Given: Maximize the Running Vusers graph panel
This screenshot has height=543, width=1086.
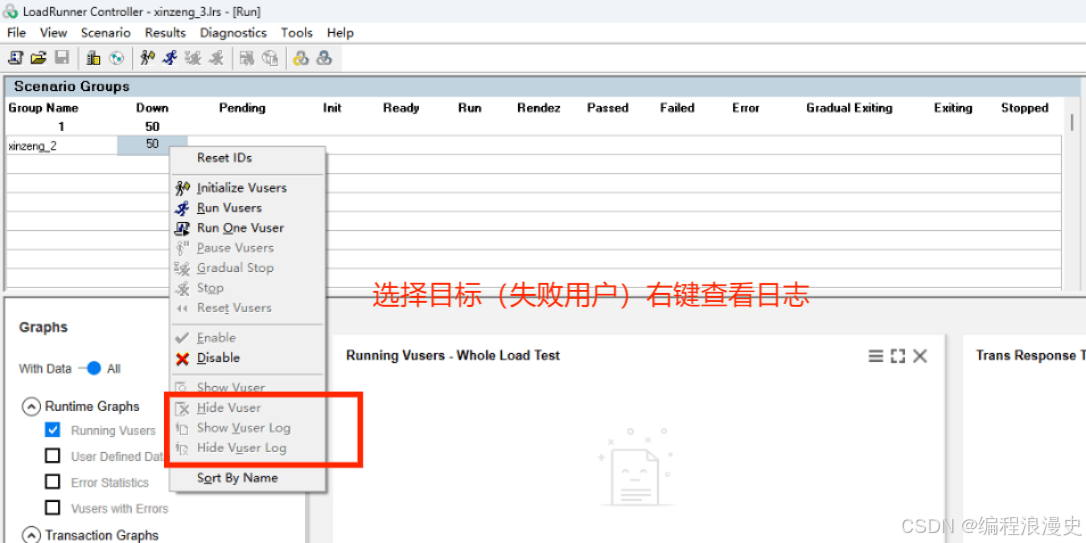Looking at the screenshot, I should (898, 356).
